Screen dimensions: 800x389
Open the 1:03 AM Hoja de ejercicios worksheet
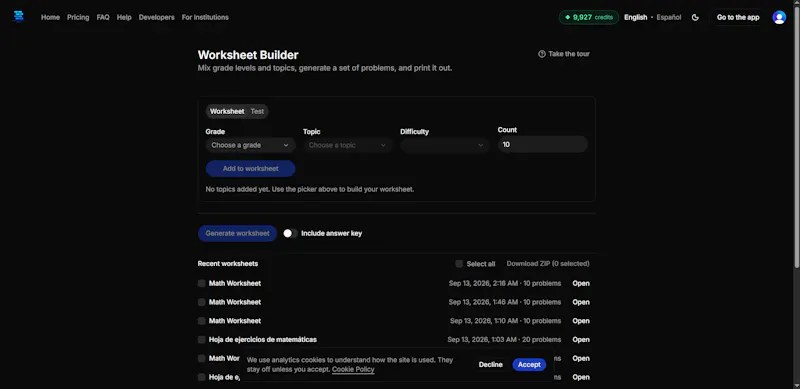581,339
